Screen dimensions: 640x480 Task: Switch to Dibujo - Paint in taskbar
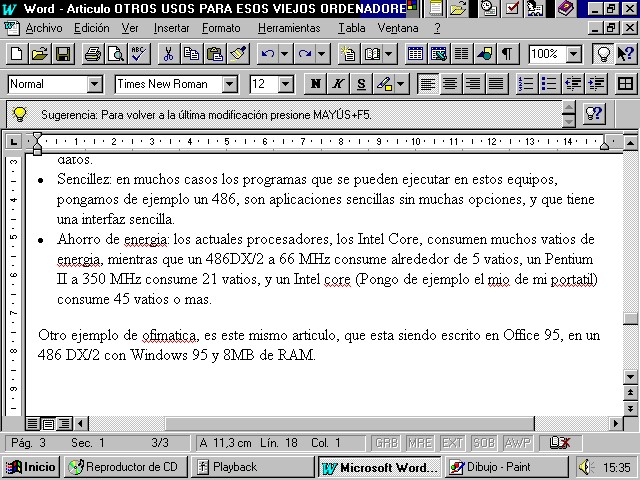[507, 467]
